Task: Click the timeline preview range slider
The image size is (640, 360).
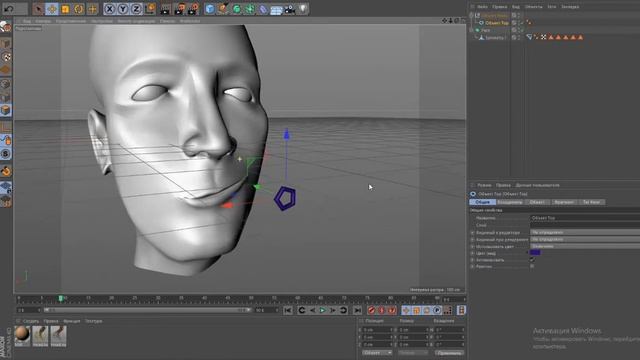Action: point(147,310)
